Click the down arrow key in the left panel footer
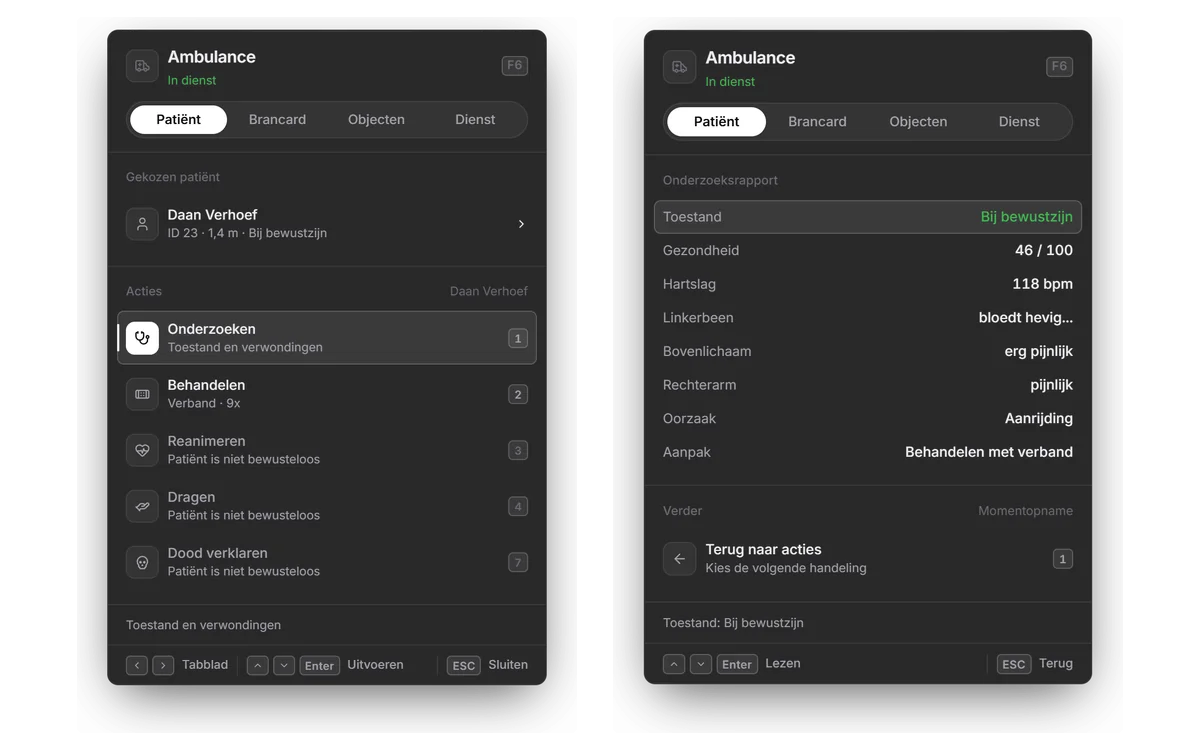Screen dimensions: 1200x750 [x=284, y=665]
